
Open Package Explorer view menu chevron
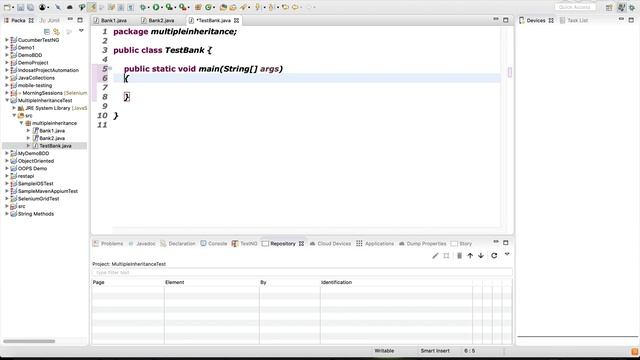pyautogui.click(x=81, y=31)
